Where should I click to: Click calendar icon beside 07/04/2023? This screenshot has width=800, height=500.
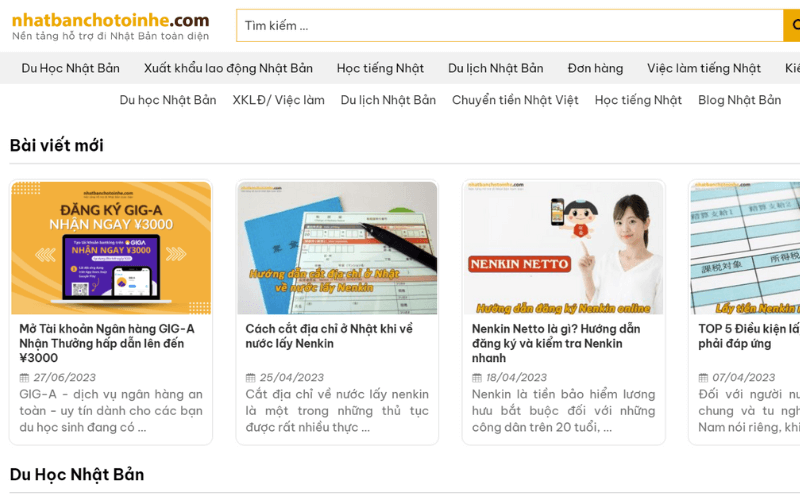703,378
